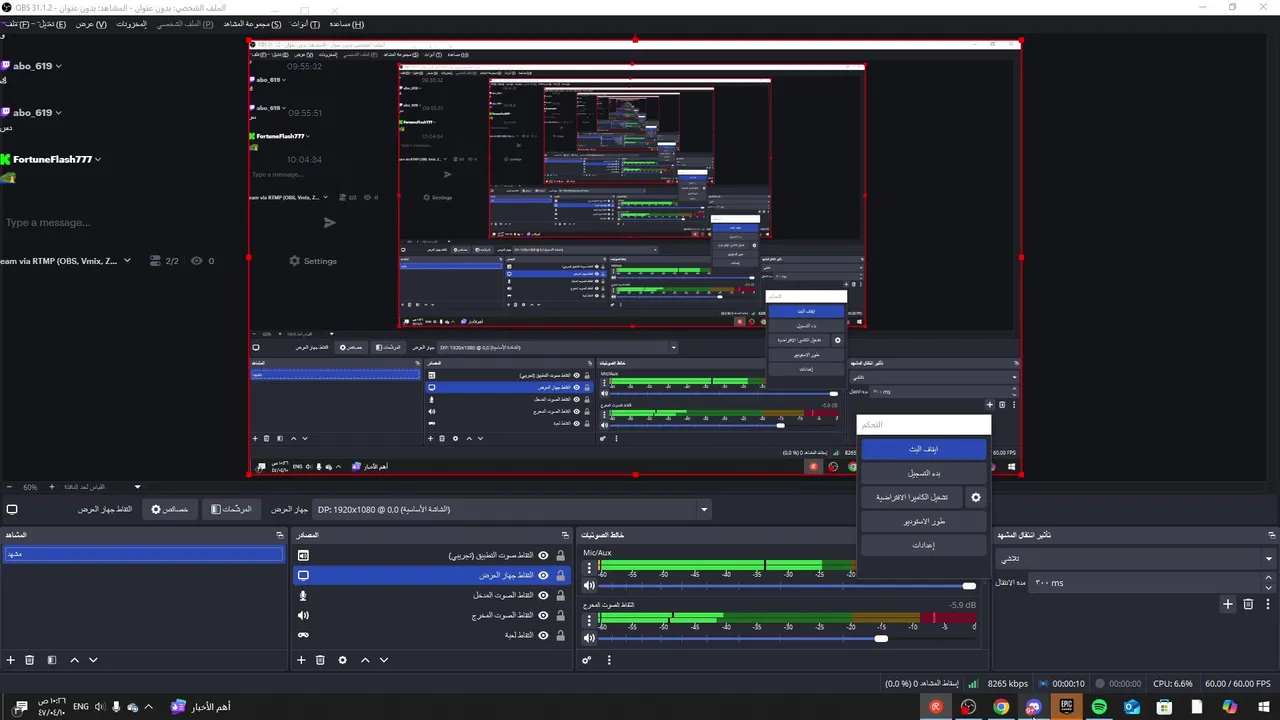Mute the output audio capture speaker icon
Screen dimensions: 1280x720
589,638
